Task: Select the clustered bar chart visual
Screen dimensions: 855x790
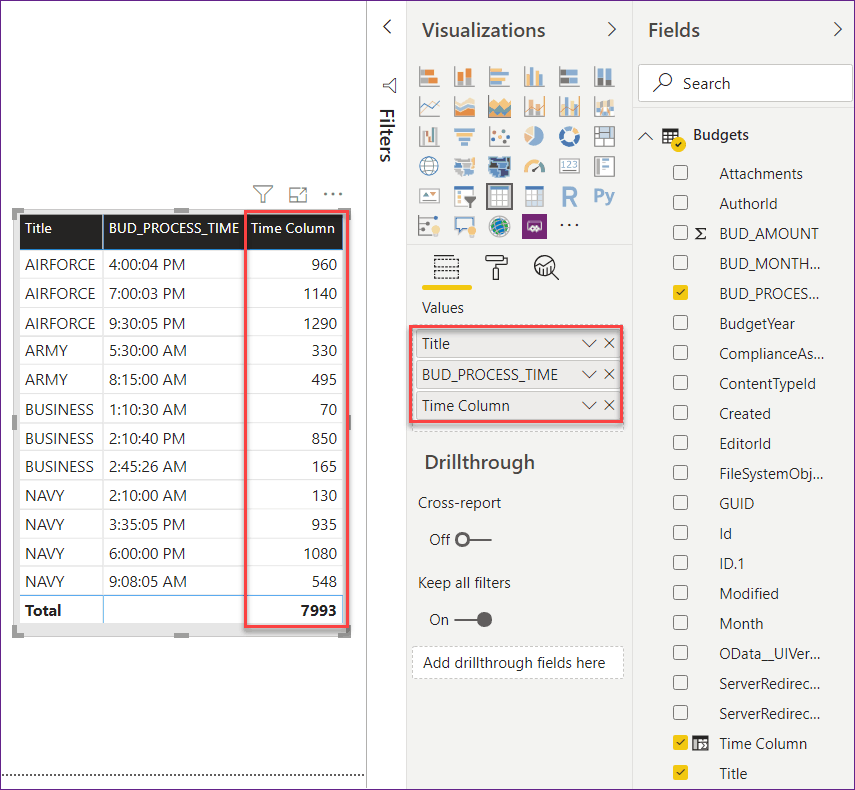Action: pyautogui.click(x=499, y=77)
